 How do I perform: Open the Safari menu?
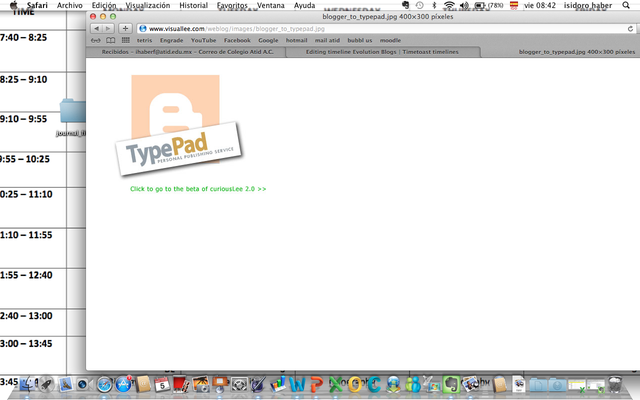pos(37,5)
